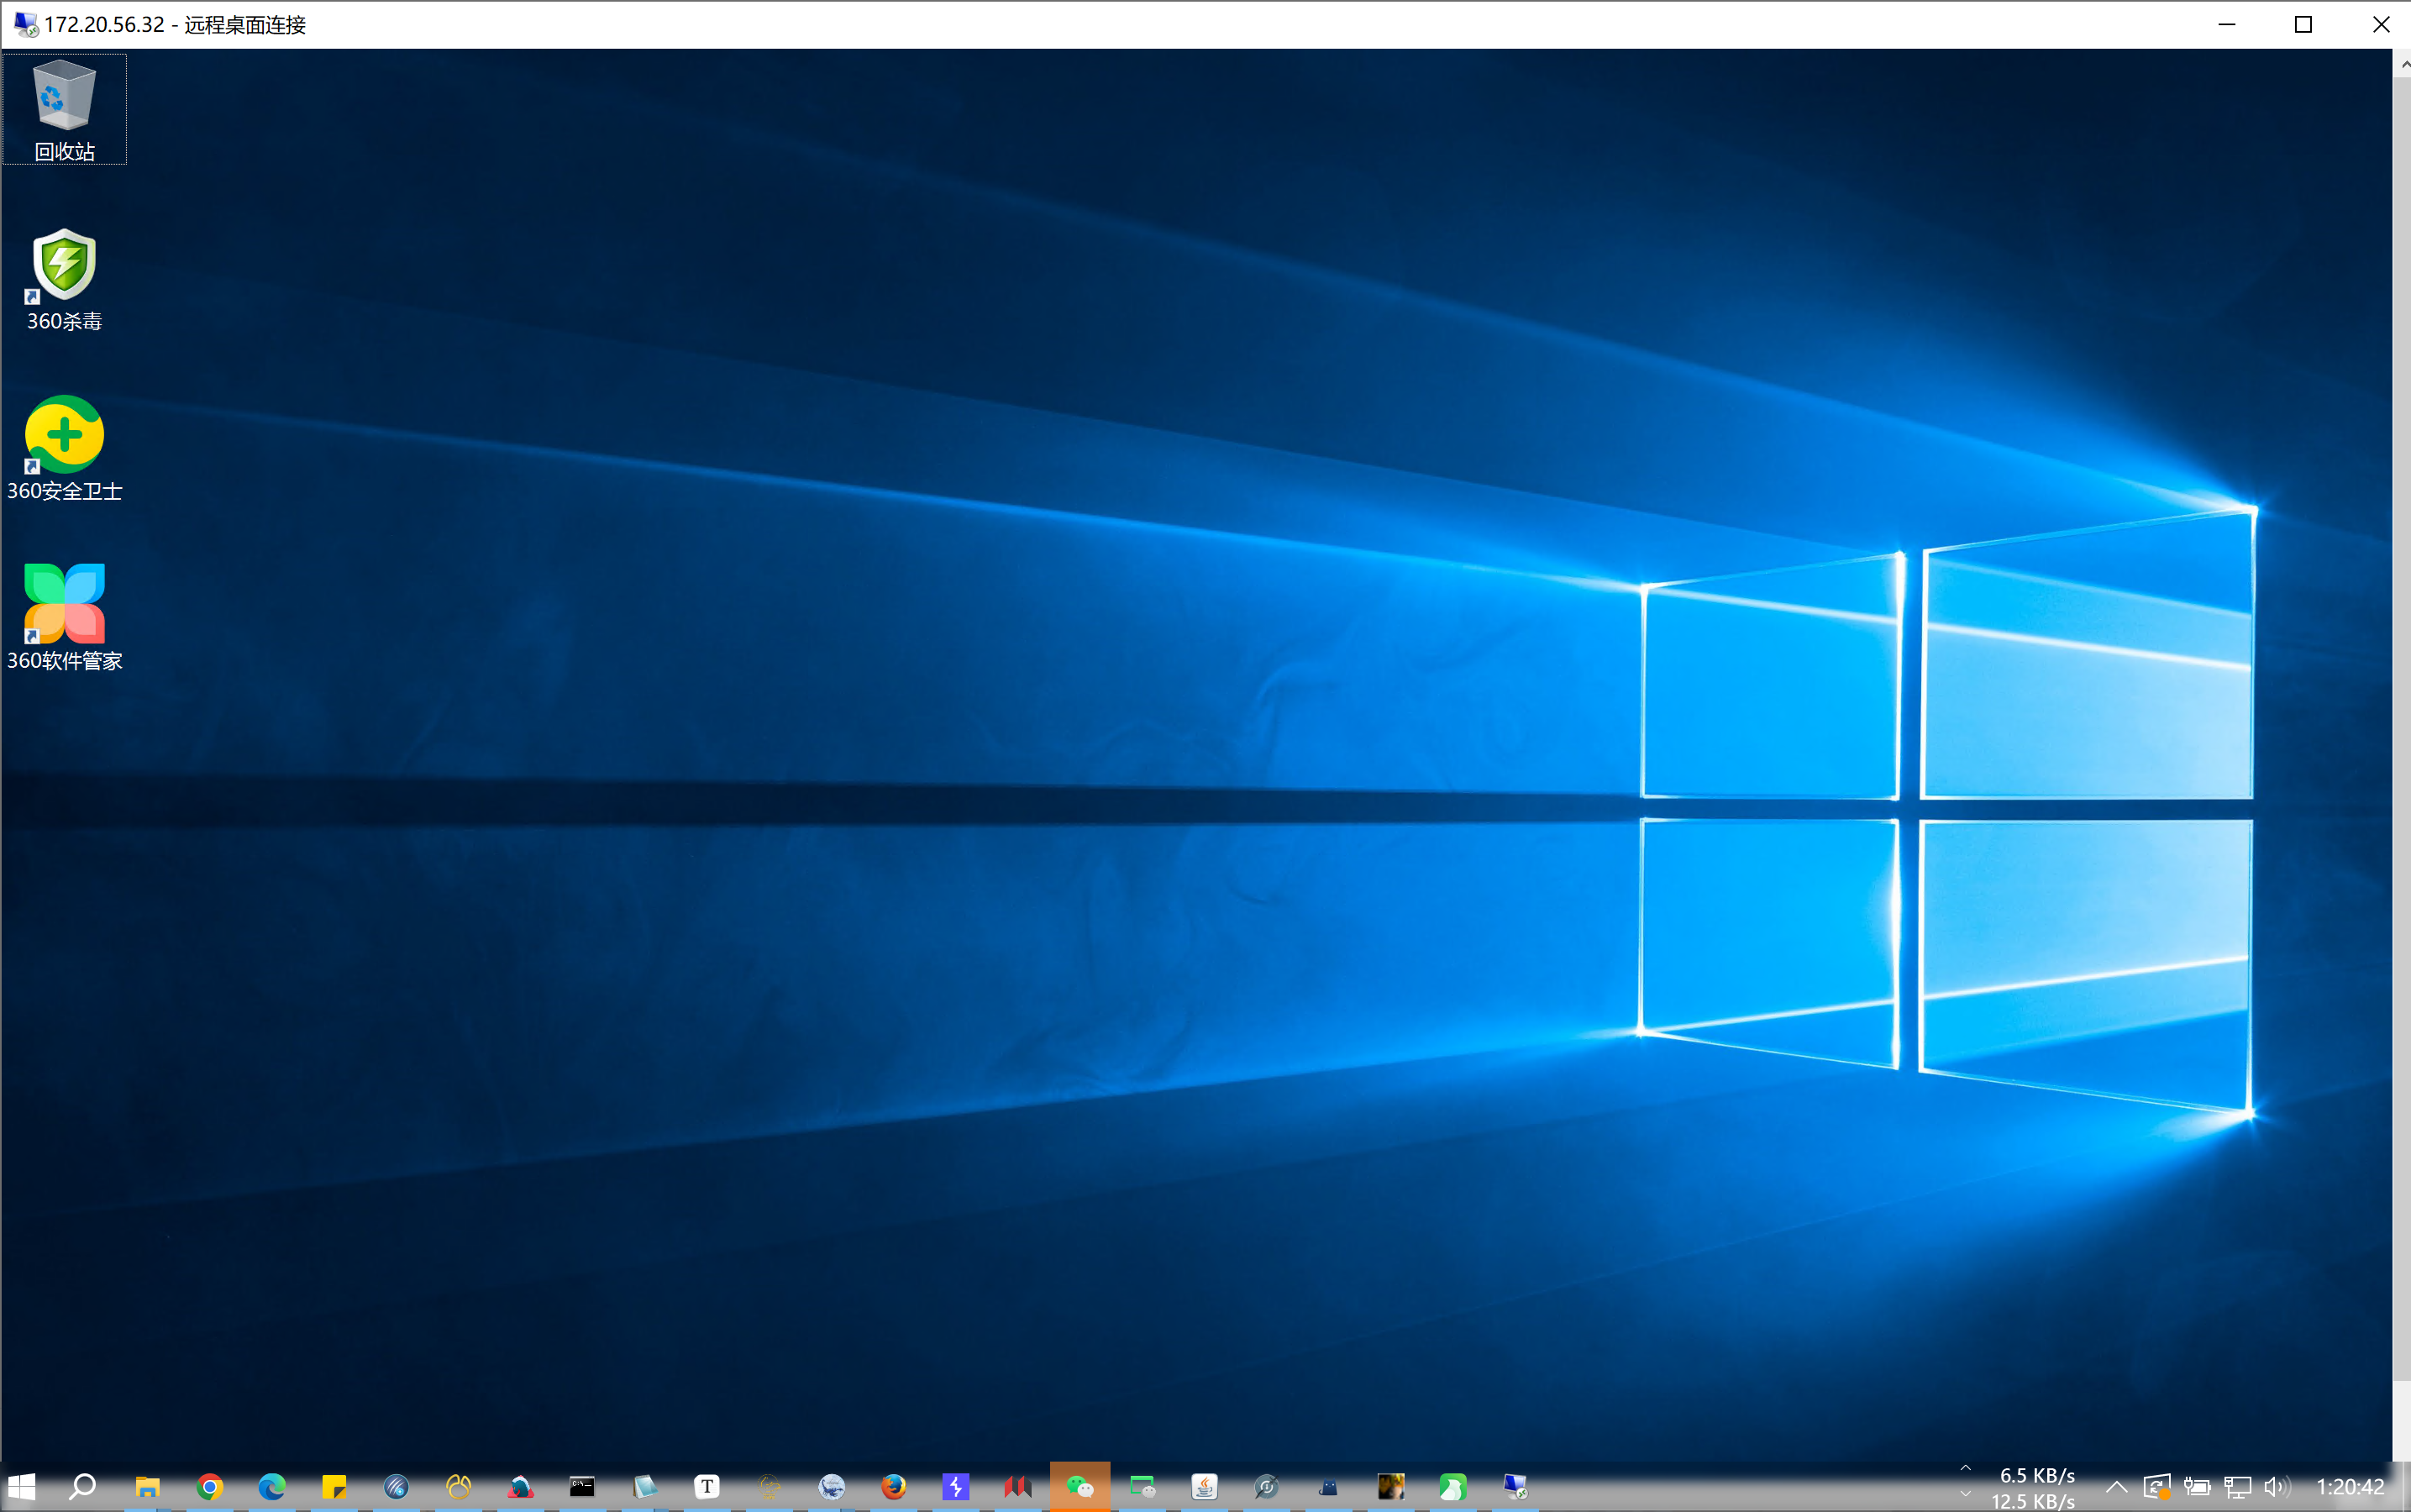Screen dimensions: 2411x1512
Task: Select the 360软件管家 desktop icon
Action: (x=64, y=605)
